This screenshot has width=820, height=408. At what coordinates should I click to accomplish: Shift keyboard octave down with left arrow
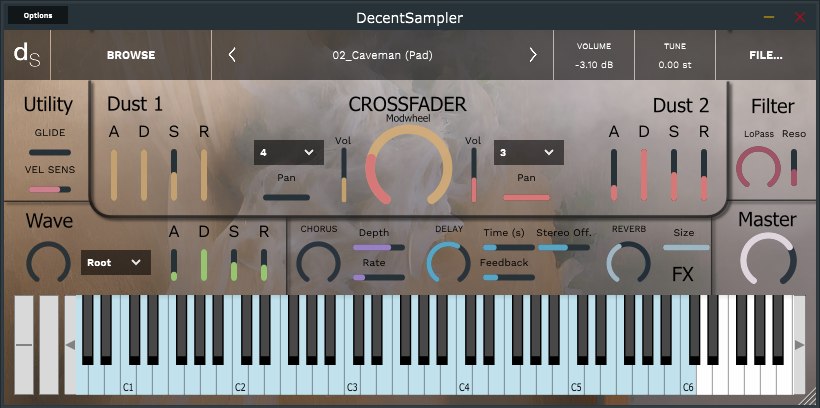click(x=70, y=345)
